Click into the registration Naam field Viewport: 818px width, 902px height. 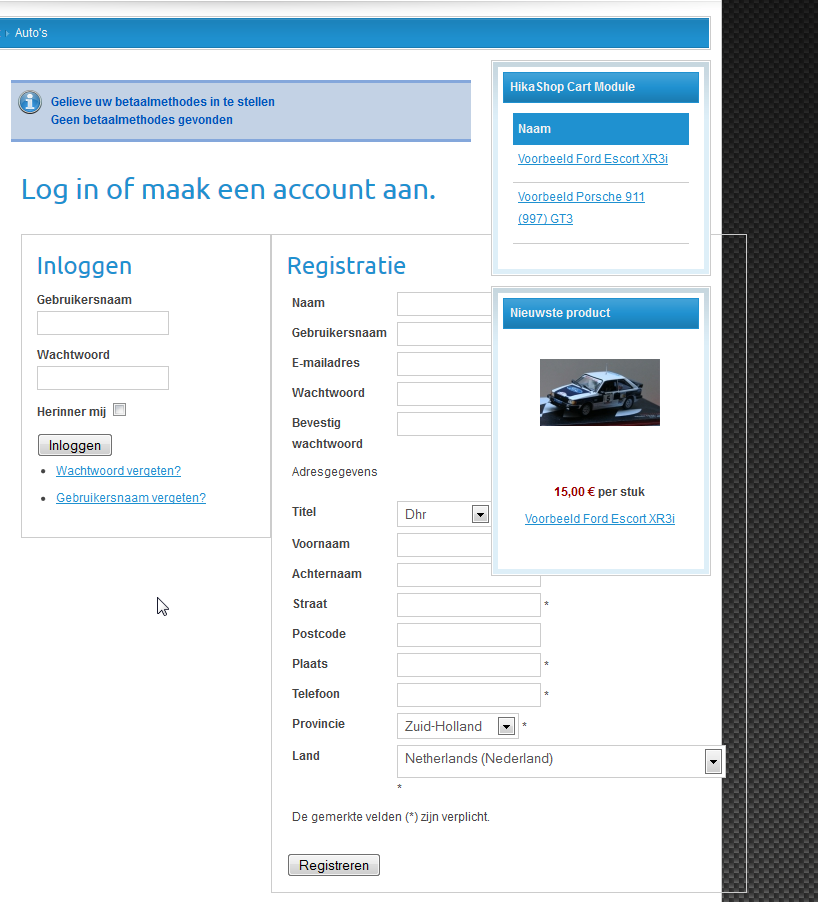pos(444,304)
